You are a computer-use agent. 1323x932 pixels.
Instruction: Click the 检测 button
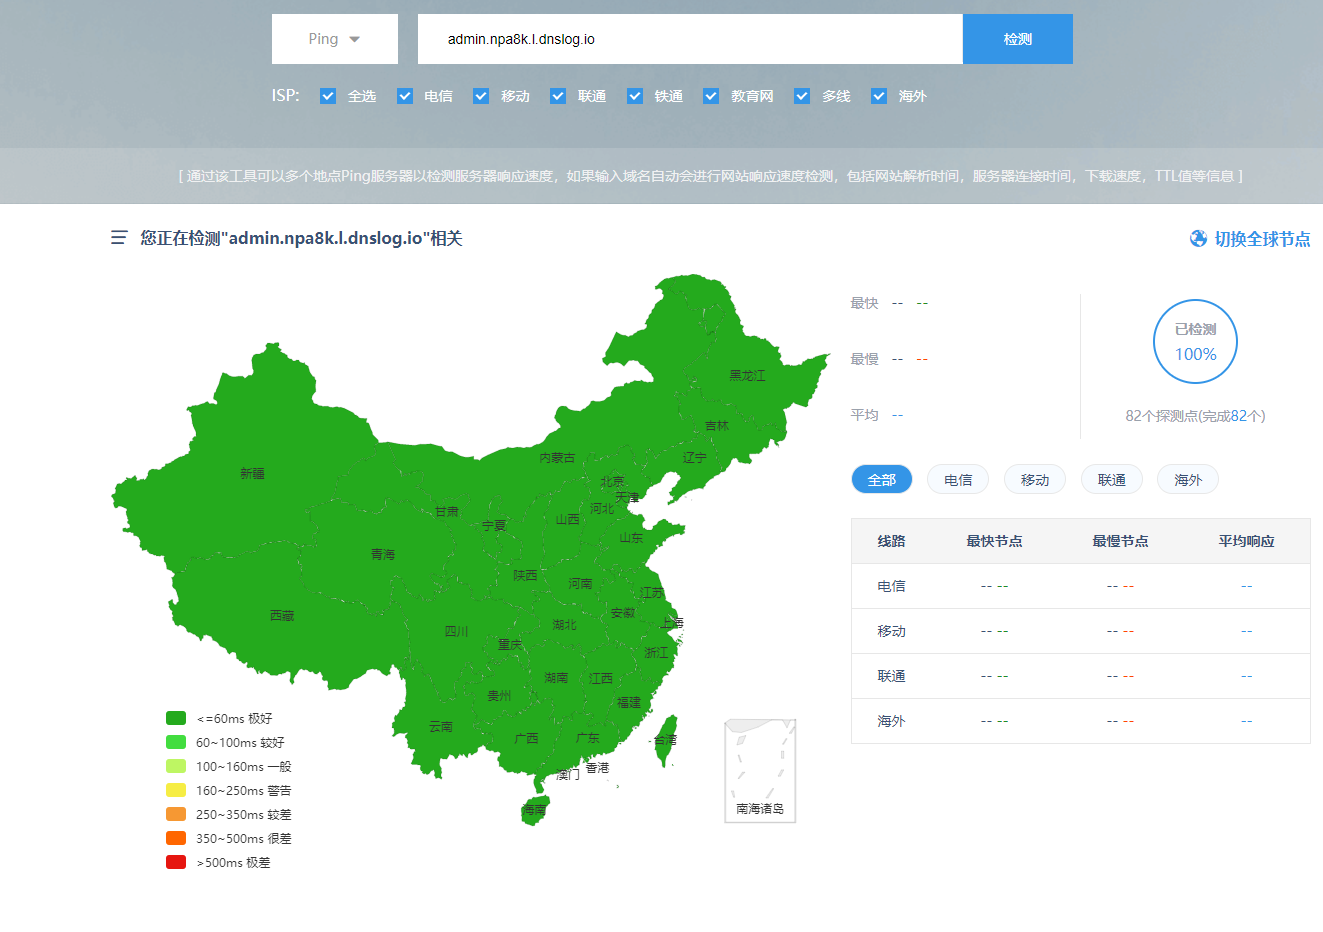point(1017,39)
